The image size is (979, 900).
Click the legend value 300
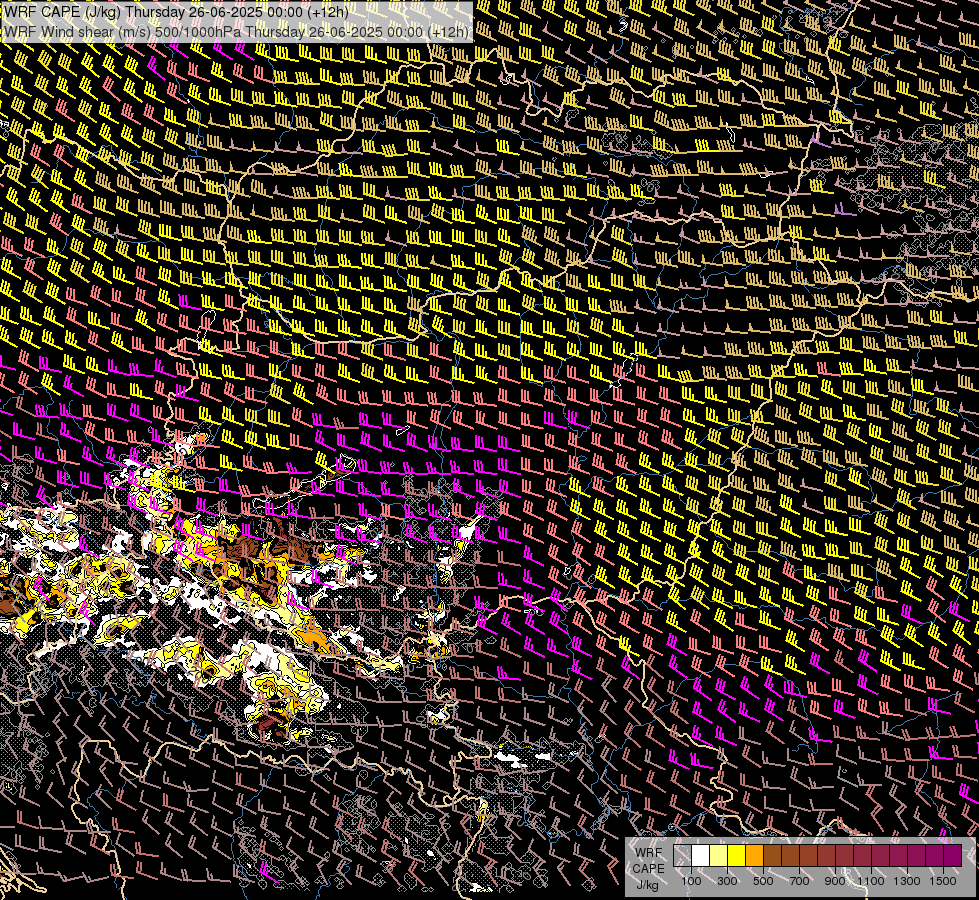point(727,881)
